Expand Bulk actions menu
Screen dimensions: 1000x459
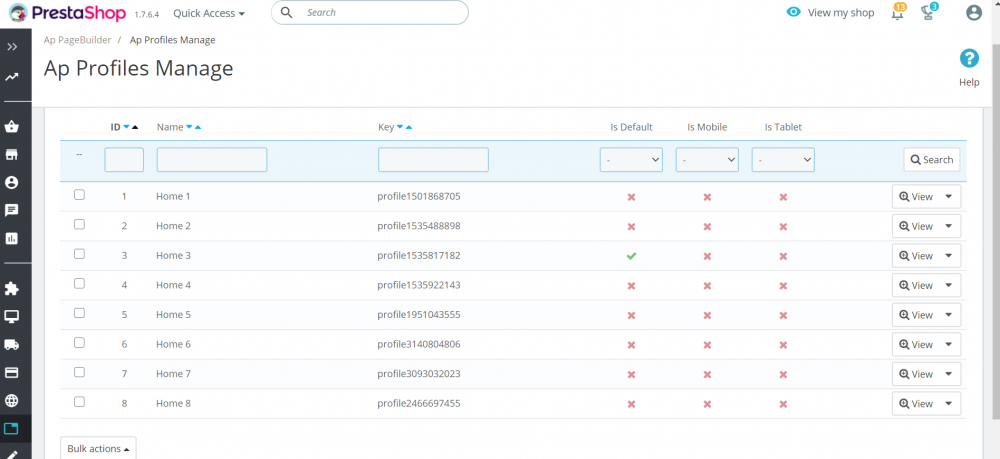click(x=98, y=449)
